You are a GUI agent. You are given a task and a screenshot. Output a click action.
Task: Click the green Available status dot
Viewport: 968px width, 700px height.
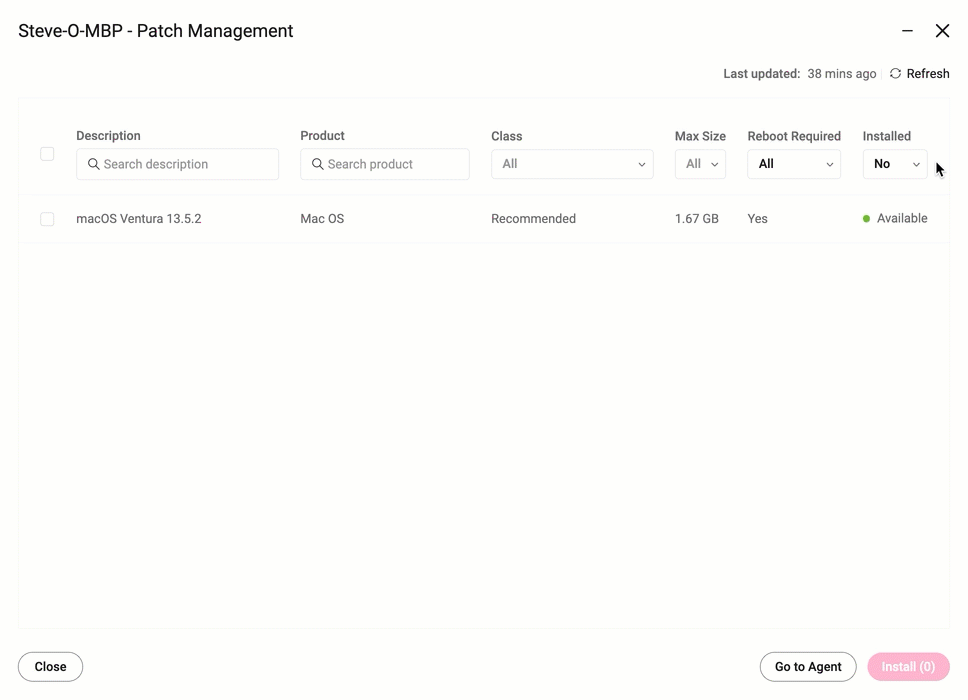tap(866, 219)
